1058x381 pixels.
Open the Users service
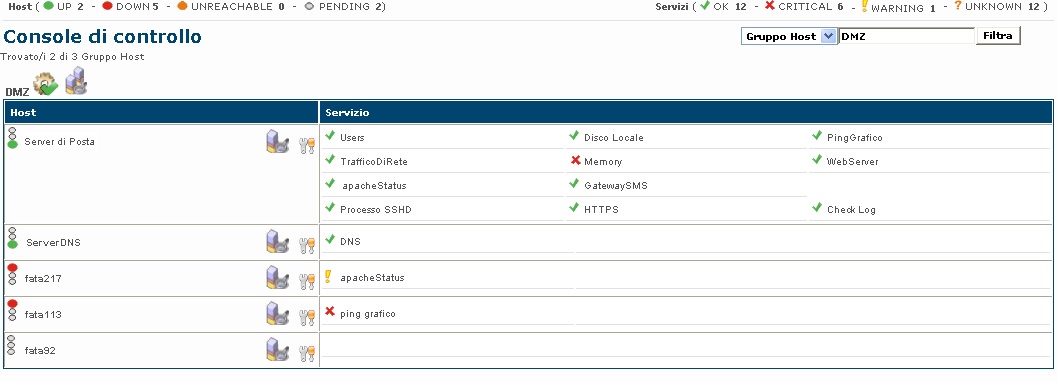(352, 138)
